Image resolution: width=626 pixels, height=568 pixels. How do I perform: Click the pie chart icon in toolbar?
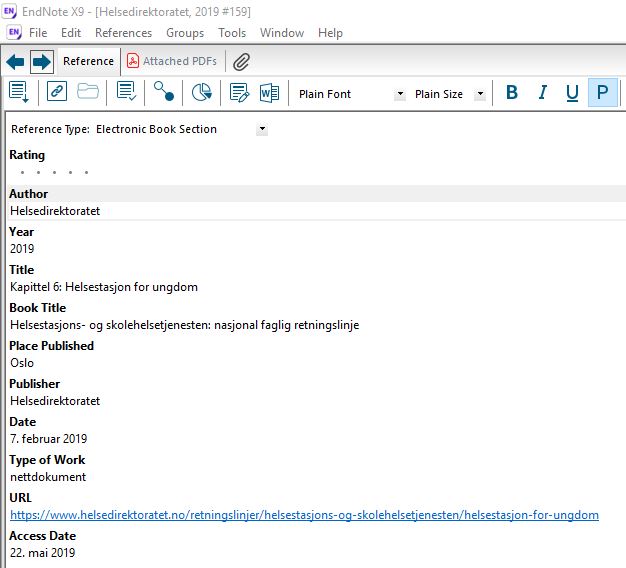[x=201, y=93]
